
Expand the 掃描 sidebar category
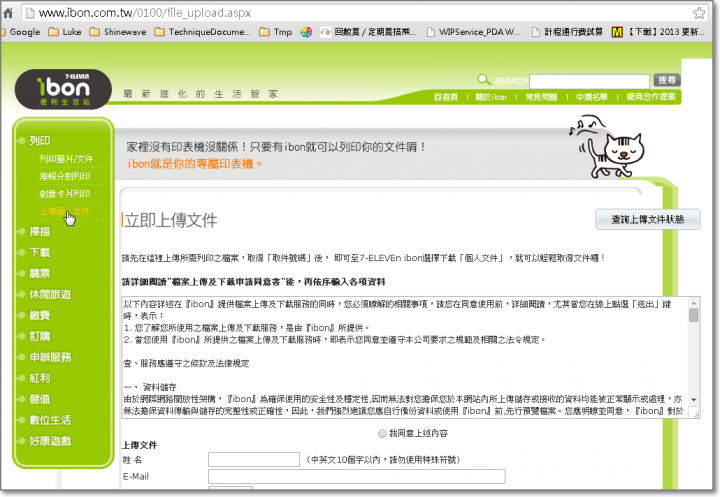click(x=39, y=232)
